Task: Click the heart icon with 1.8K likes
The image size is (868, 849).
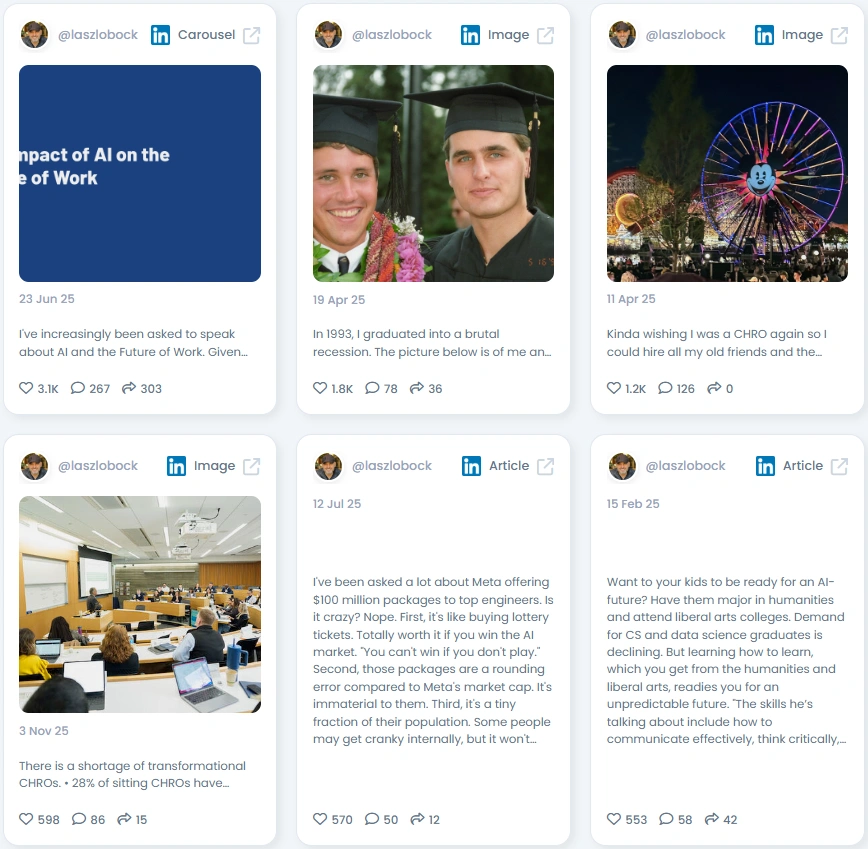Action: pos(320,388)
